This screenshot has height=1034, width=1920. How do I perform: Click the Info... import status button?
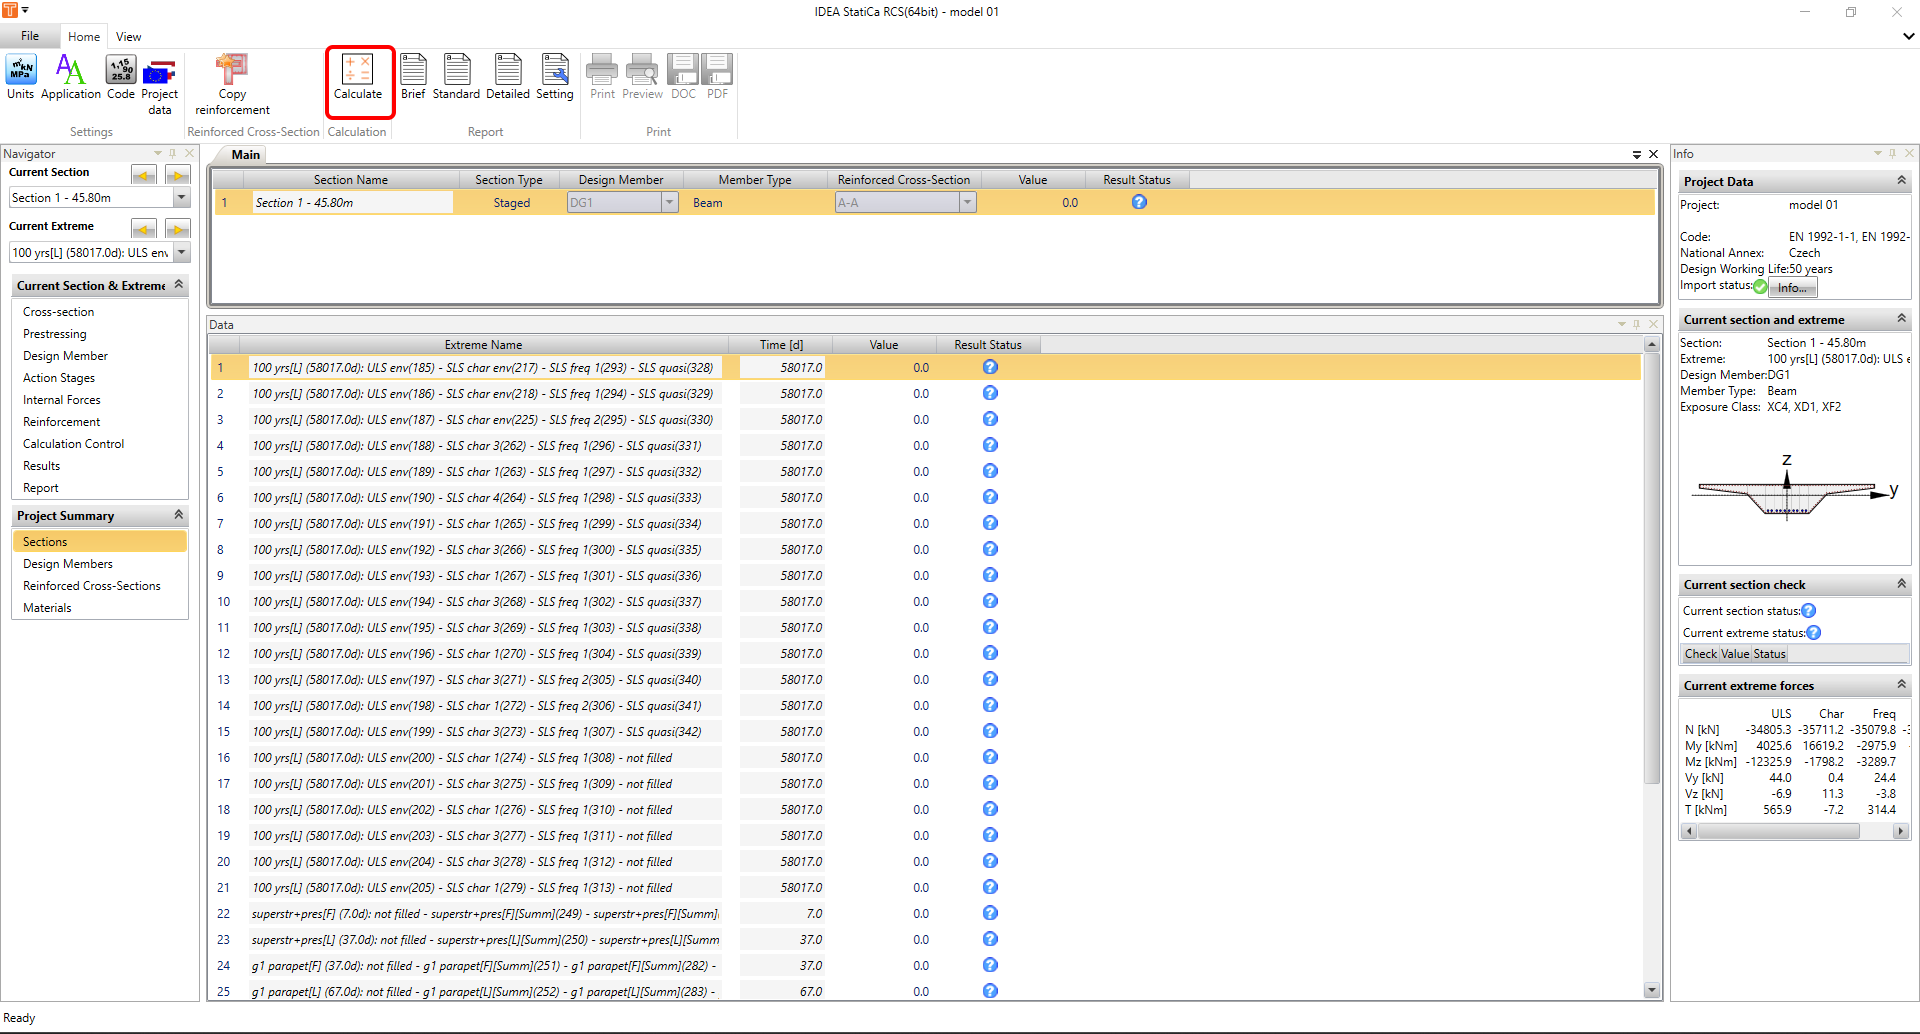[1792, 288]
